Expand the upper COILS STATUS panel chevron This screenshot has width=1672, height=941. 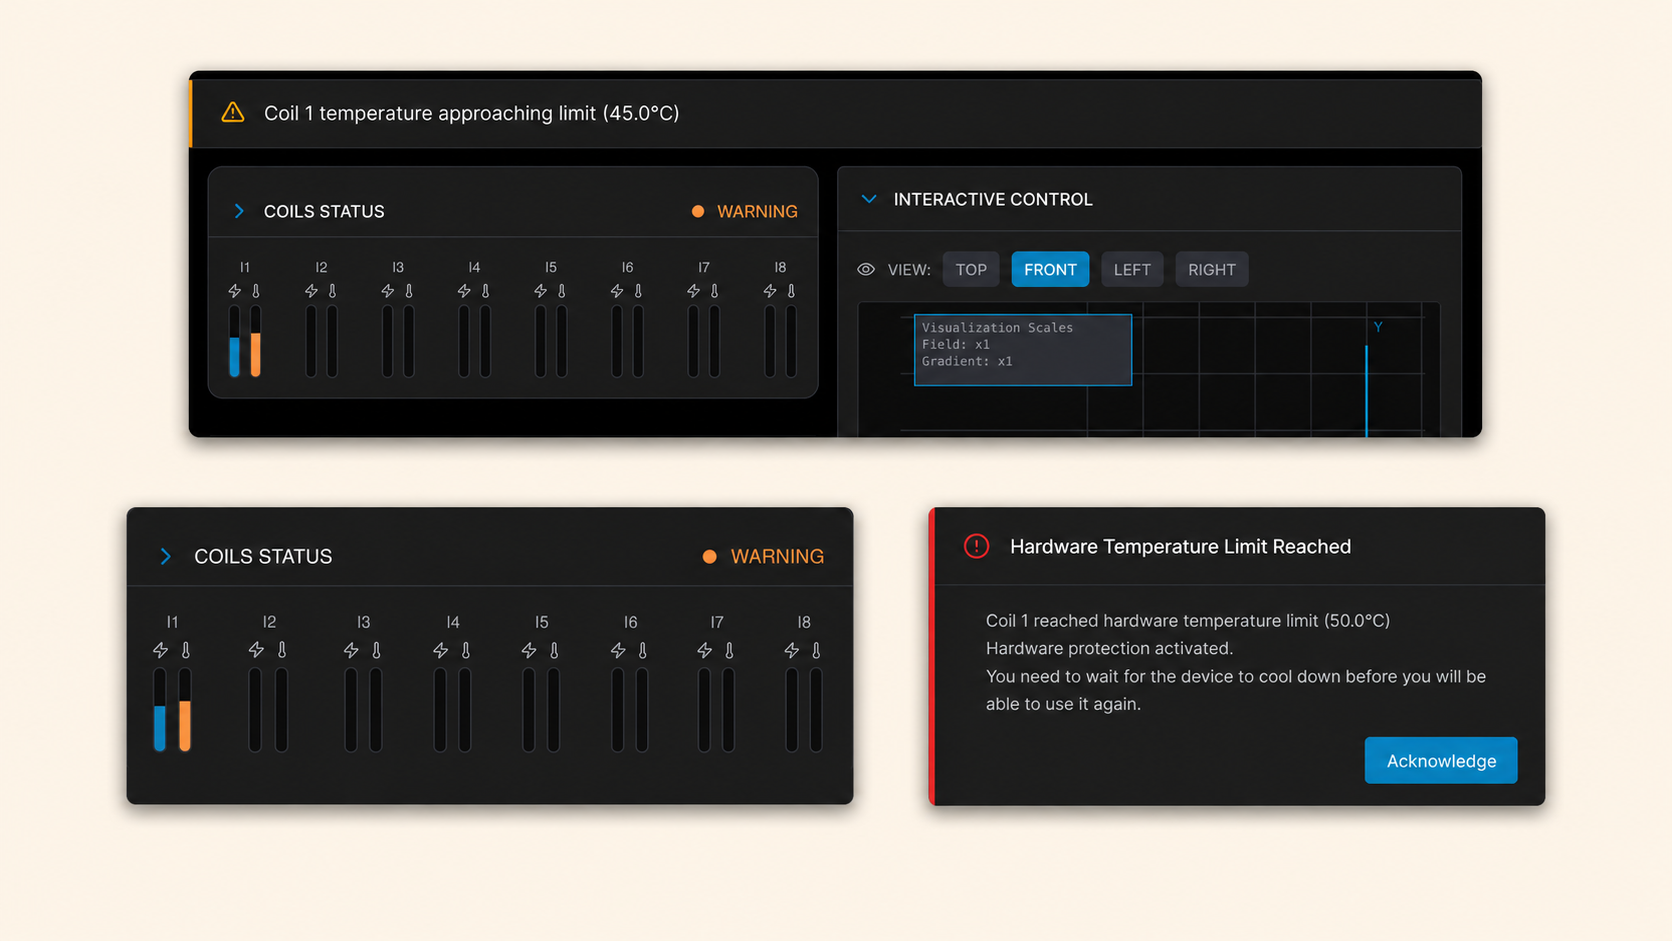[239, 211]
